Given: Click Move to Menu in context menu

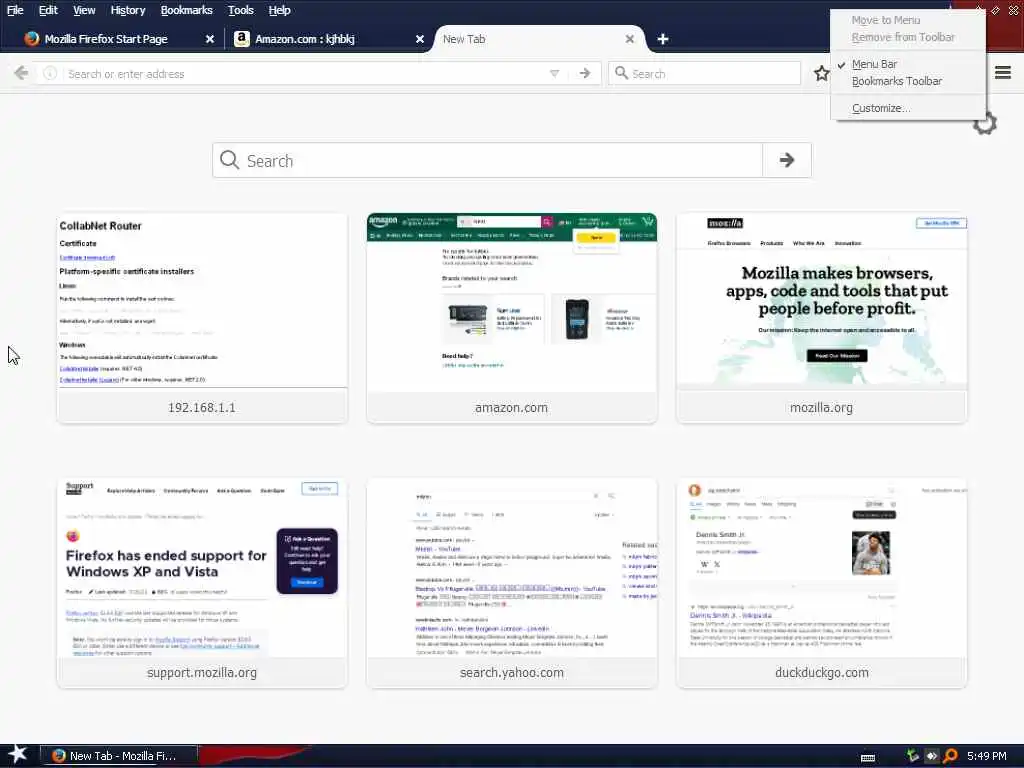Looking at the screenshot, I should click(908, 20).
